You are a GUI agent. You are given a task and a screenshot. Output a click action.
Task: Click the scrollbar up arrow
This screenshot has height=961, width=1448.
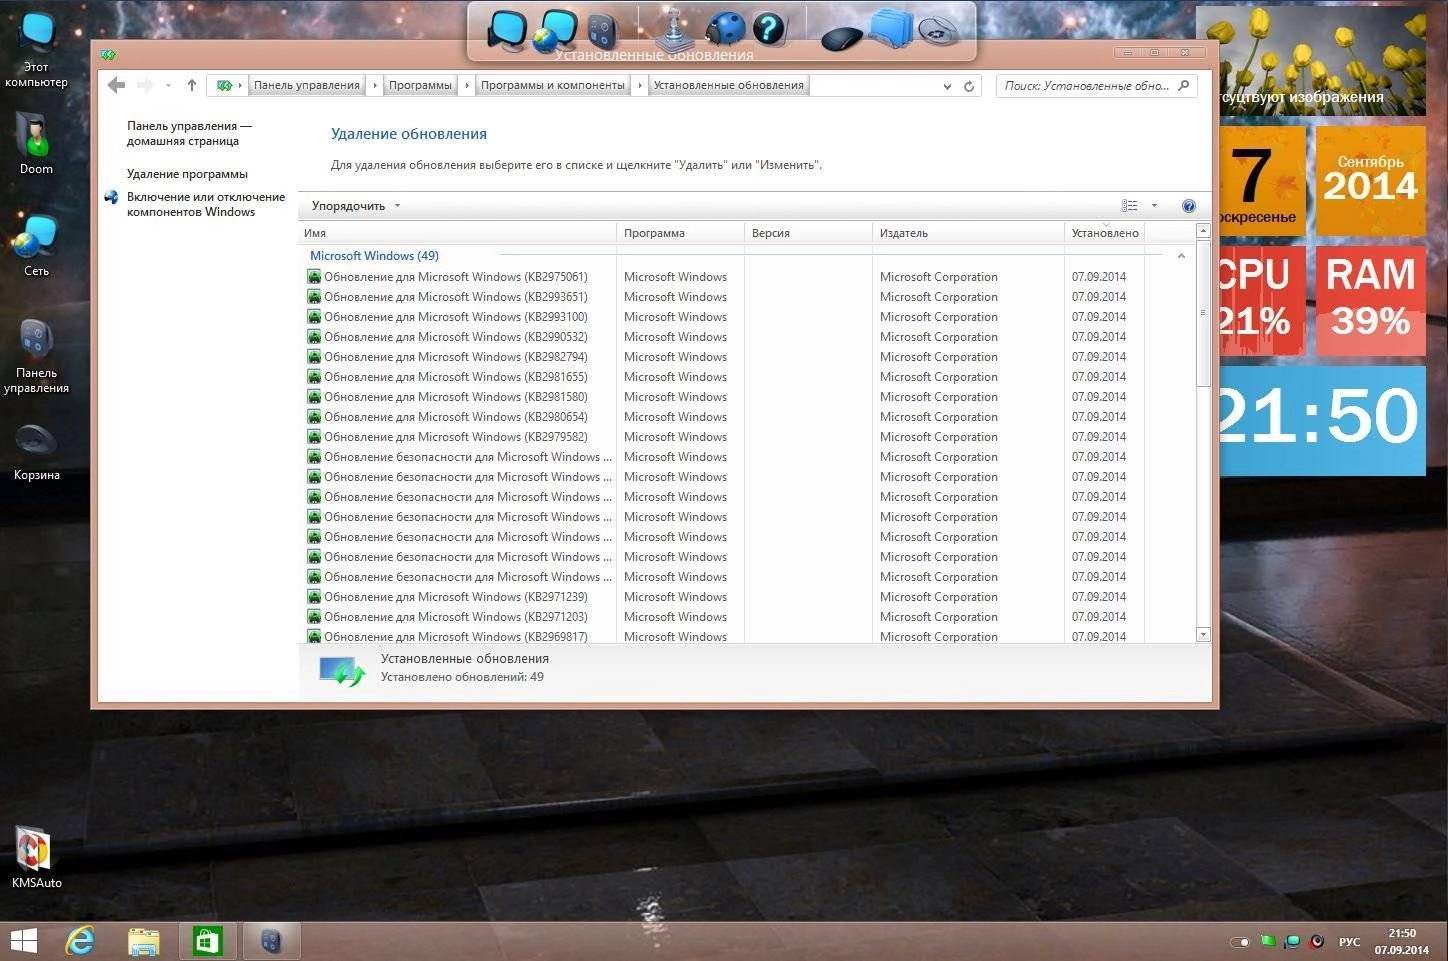pos(1203,231)
